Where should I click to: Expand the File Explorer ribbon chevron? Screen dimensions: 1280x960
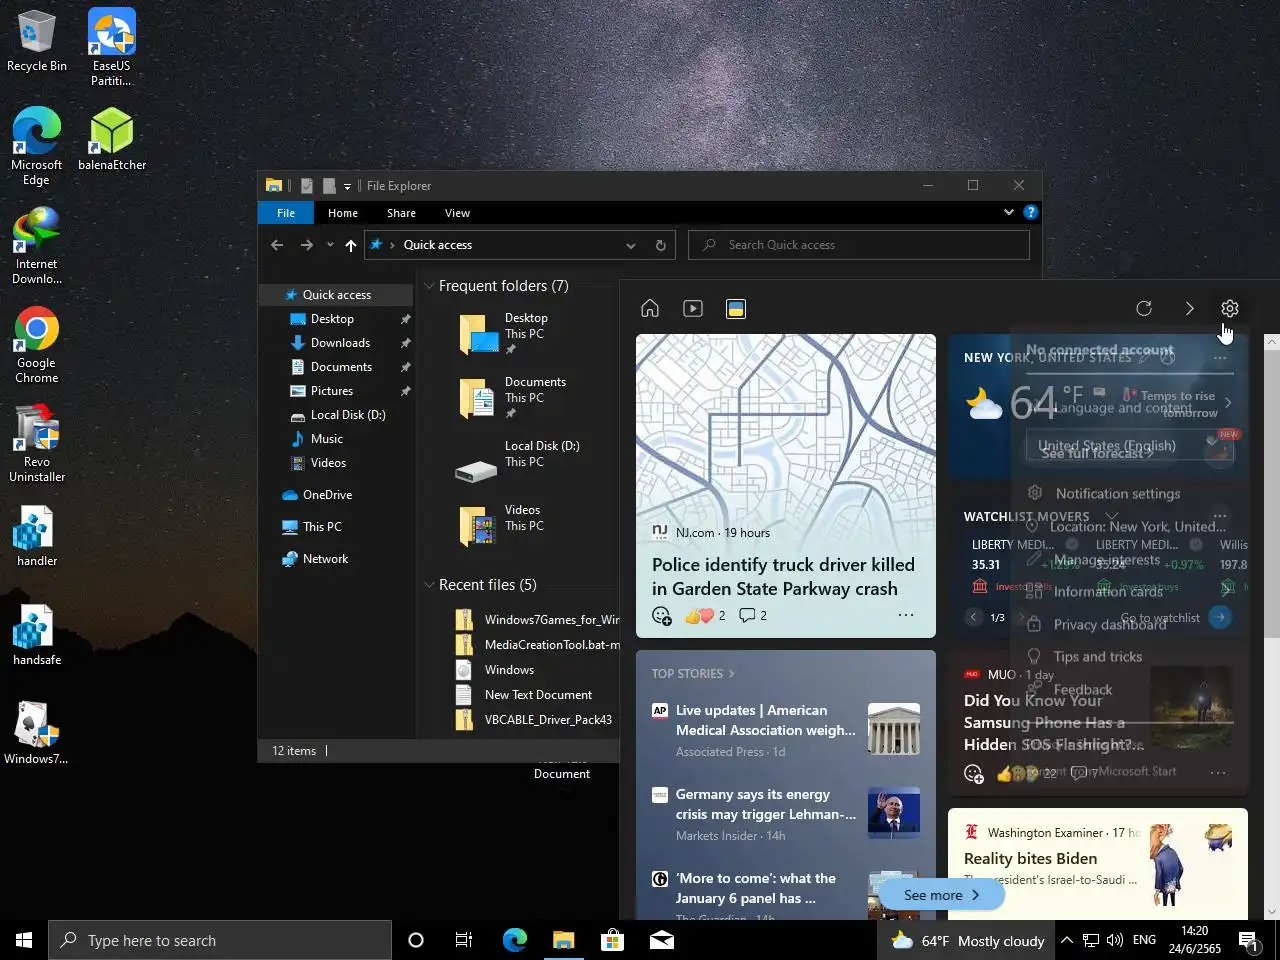point(1008,212)
